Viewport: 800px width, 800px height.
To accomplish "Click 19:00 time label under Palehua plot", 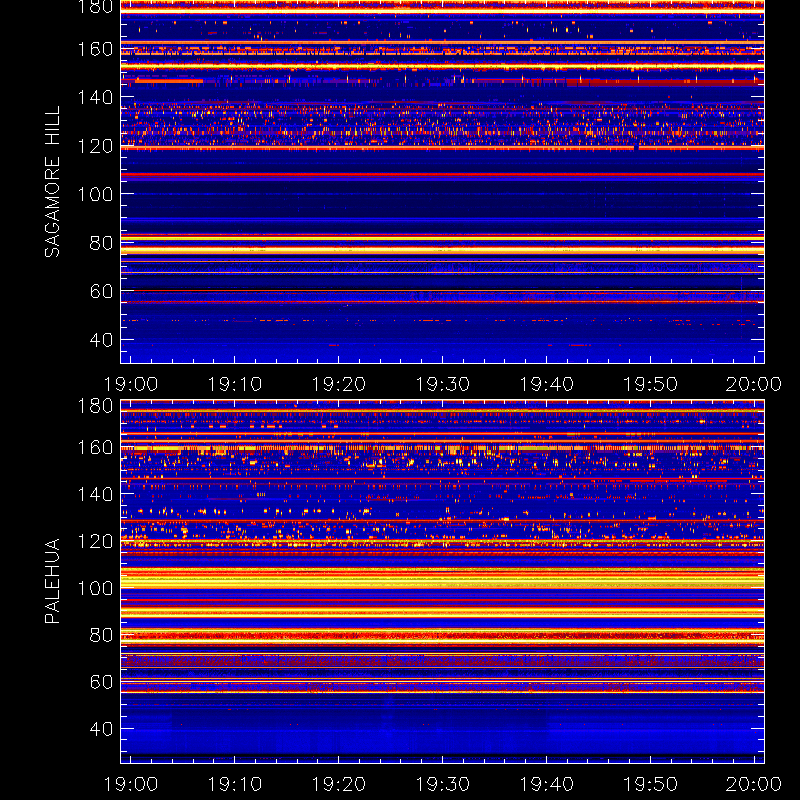I will (x=131, y=784).
